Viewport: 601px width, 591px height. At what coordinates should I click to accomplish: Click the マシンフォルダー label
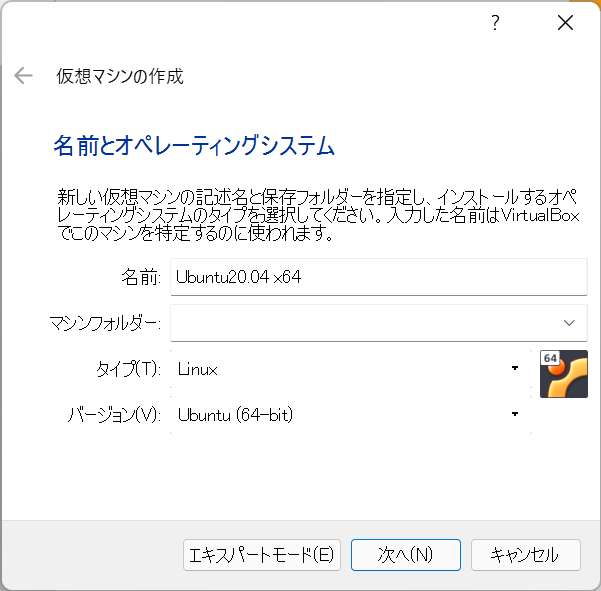pyautogui.click(x=105, y=323)
